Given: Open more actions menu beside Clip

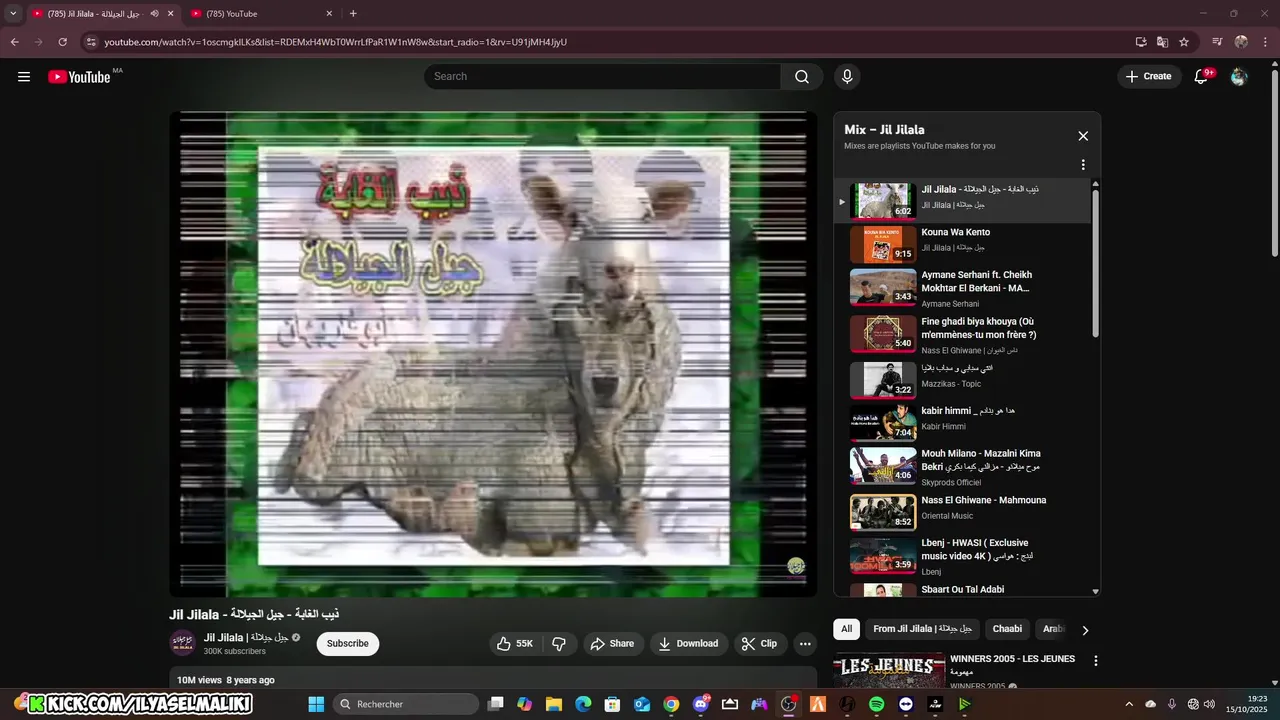Looking at the screenshot, I should pyautogui.click(x=805, y=644).
